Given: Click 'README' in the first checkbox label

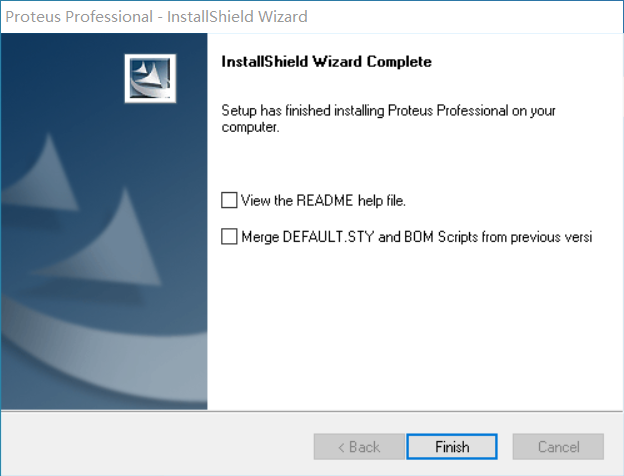Looking at the screenshot, I should (325, 200).
